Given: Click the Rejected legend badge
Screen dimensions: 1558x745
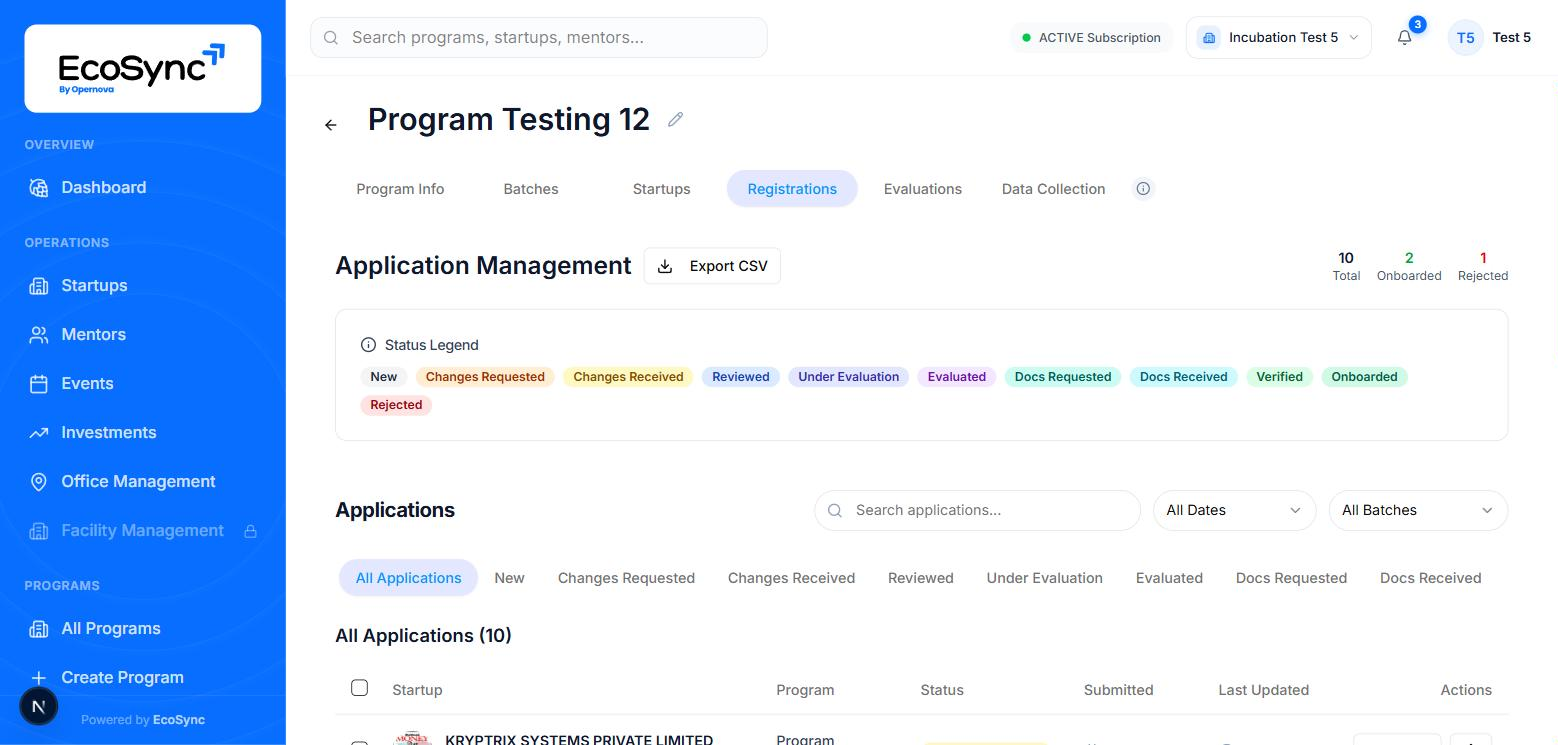Looking at the screenshot, I should 396,405.
